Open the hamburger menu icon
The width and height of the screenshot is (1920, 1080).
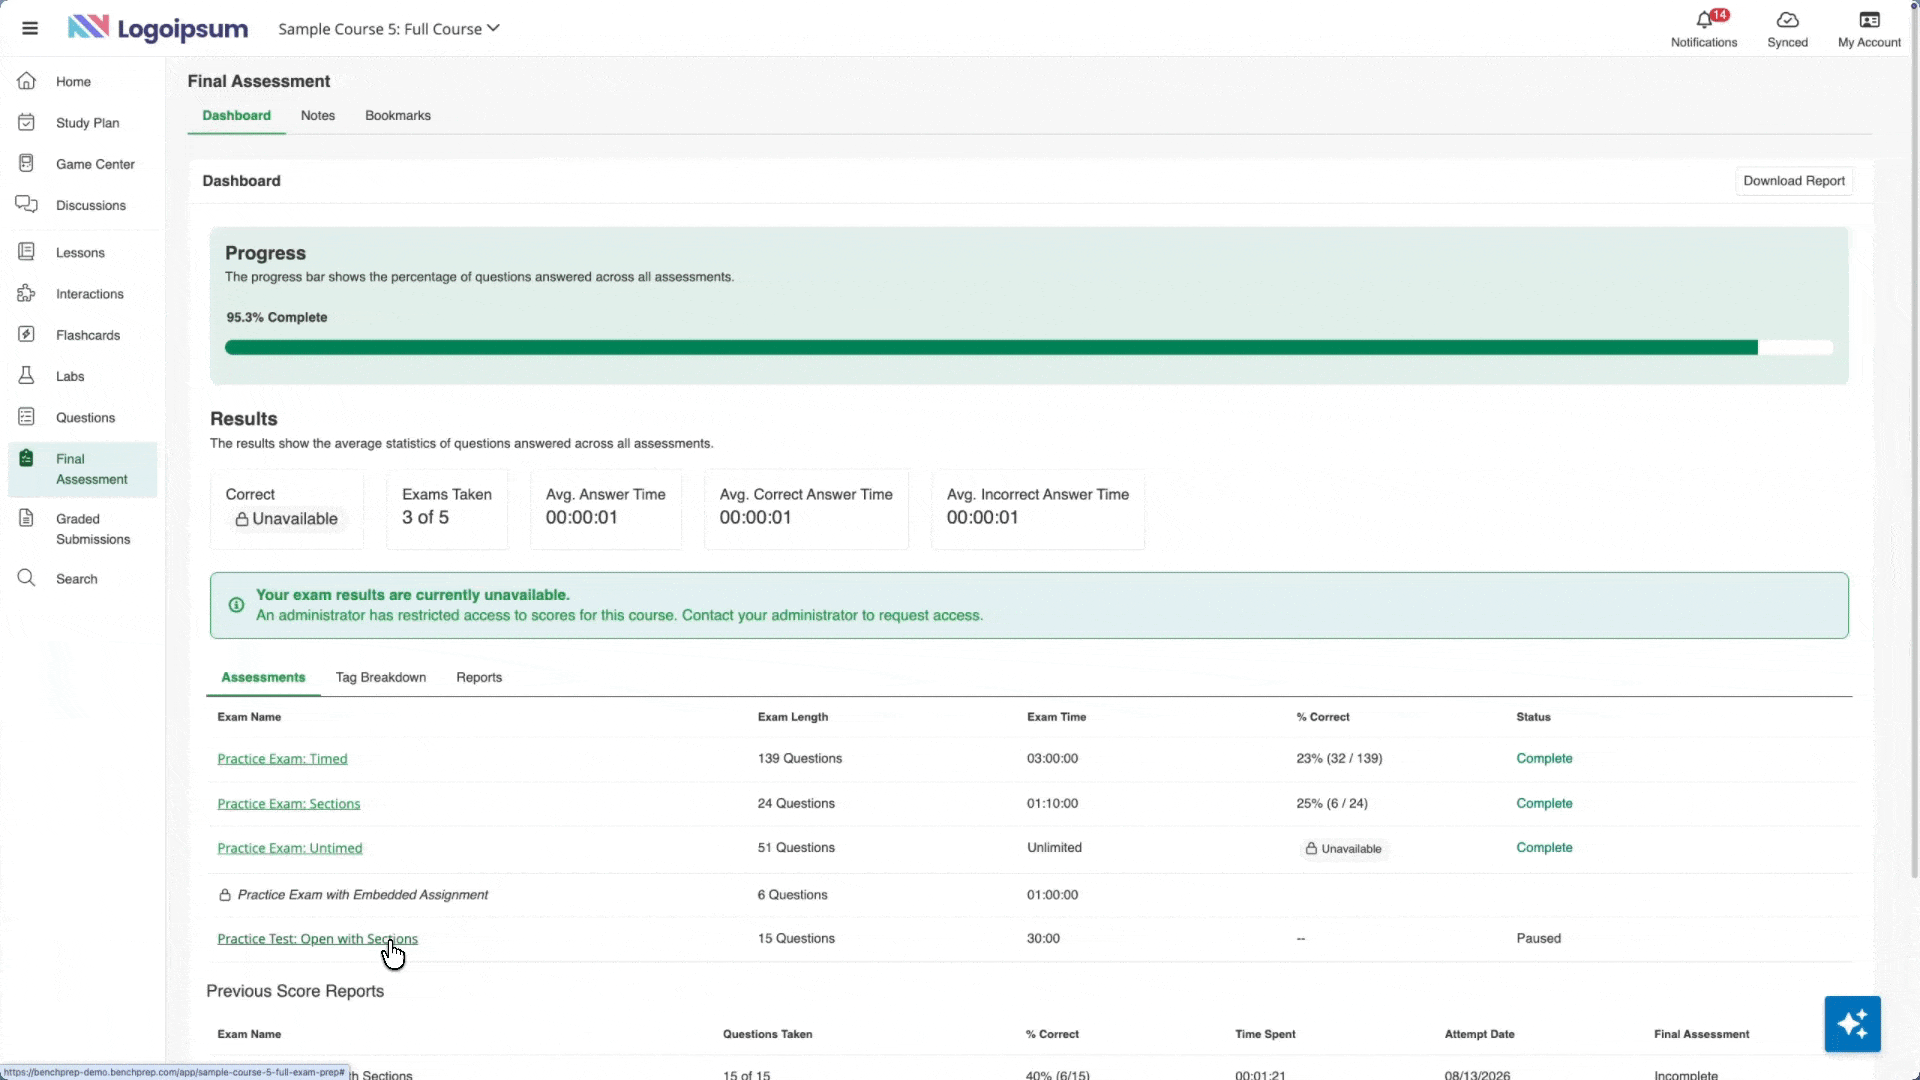point(30,28)
